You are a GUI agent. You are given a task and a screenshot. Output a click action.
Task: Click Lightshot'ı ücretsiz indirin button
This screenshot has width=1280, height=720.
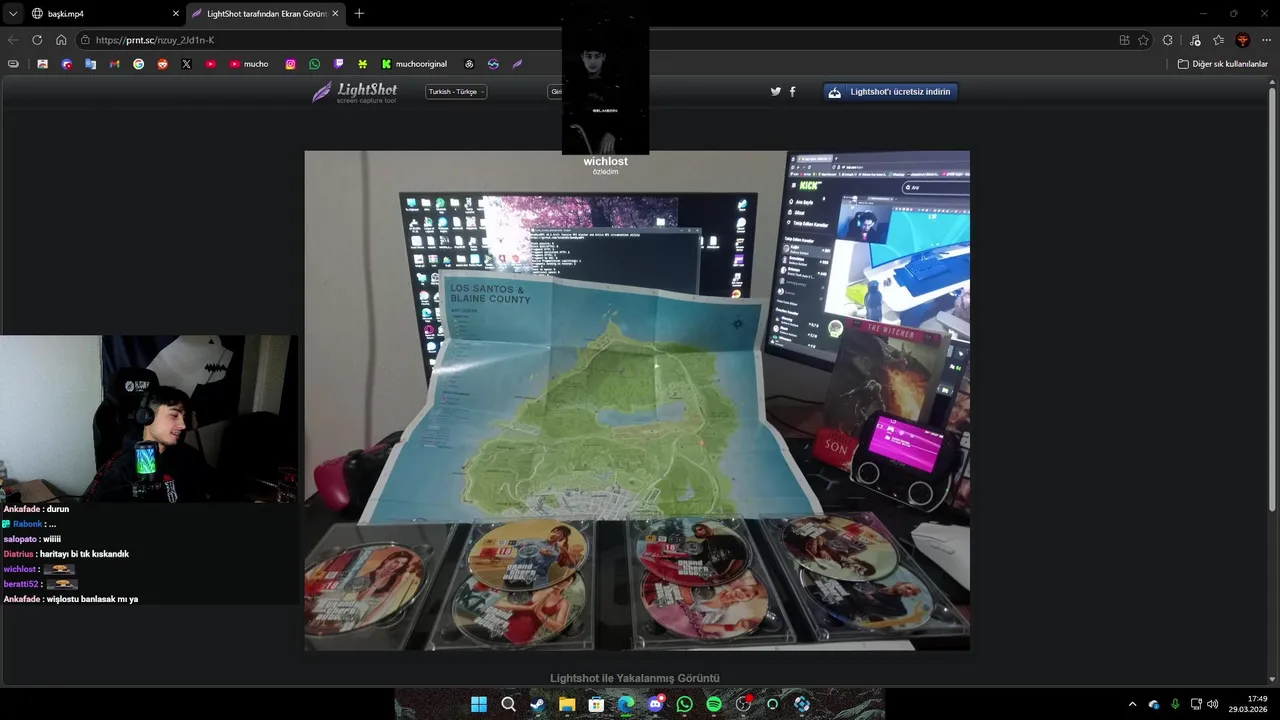[x=890, y=92]
